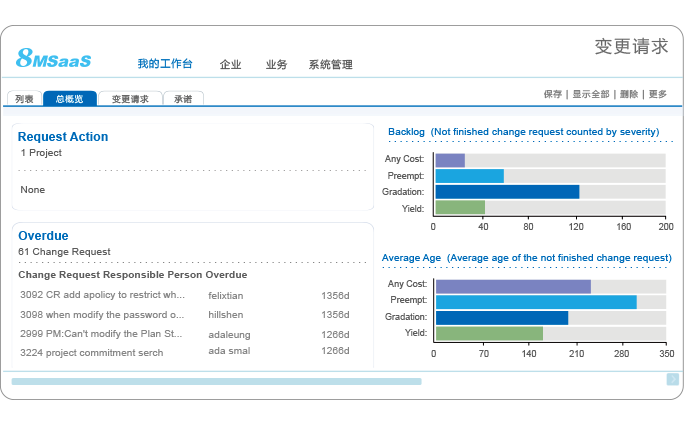Viewport: 684px width, 425px height.
Task: Click the Average Age chart title
Action: point(527,258)
